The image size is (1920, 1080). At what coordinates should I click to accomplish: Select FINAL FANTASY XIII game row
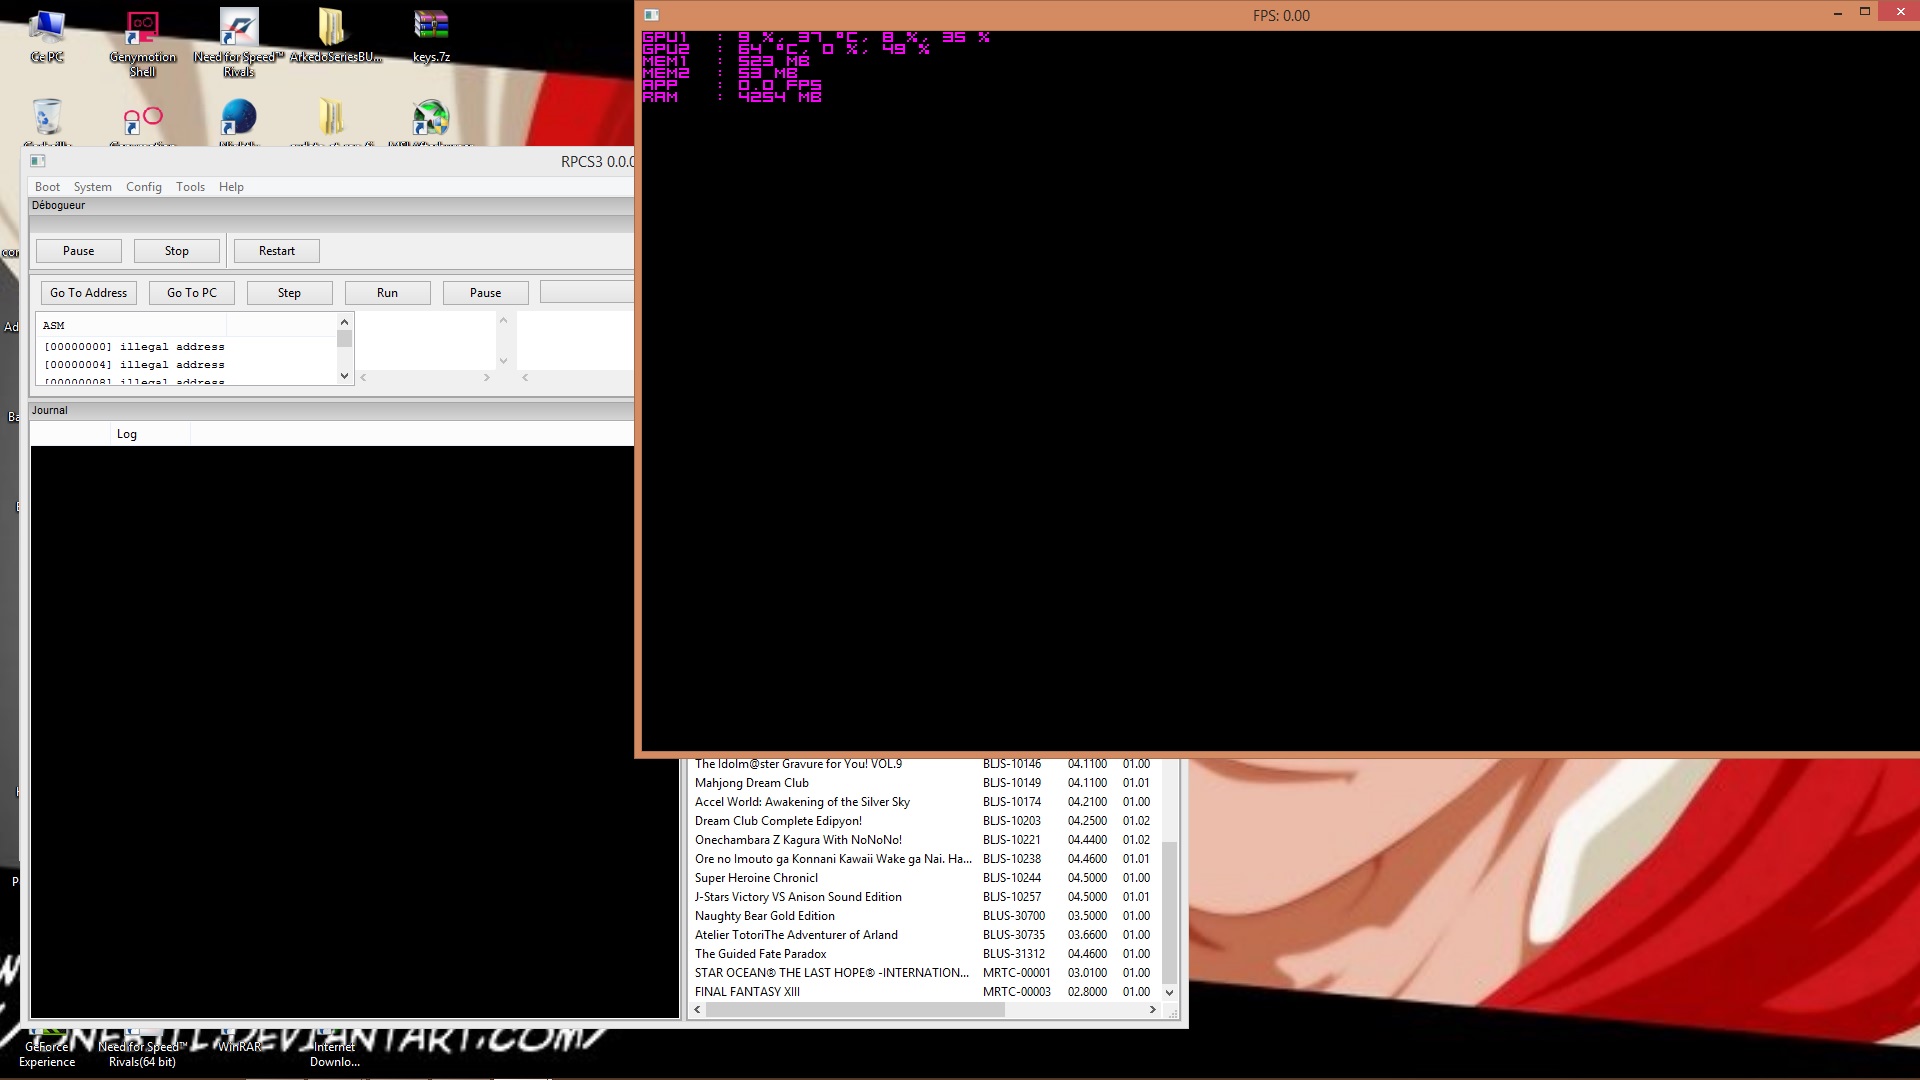pyautogui.click(x=923, y=992)
